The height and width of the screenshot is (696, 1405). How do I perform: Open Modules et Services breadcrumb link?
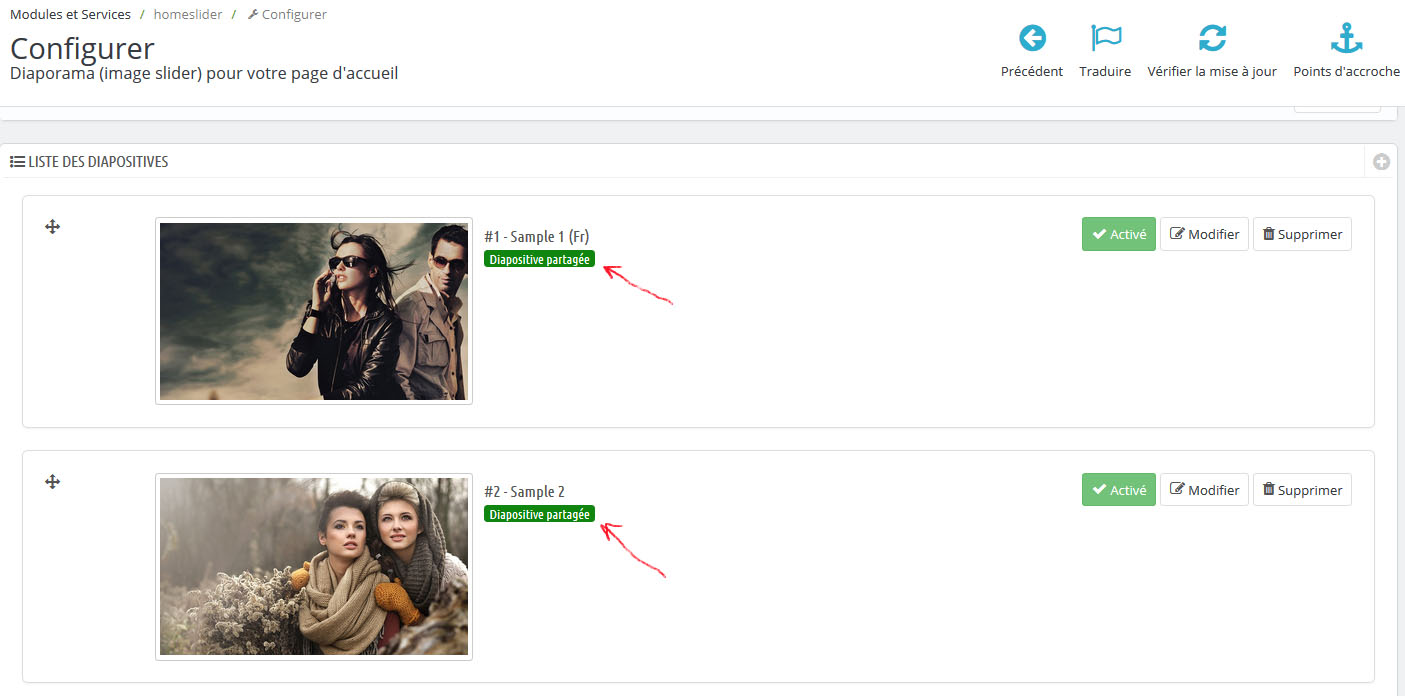tap(70, 14)
